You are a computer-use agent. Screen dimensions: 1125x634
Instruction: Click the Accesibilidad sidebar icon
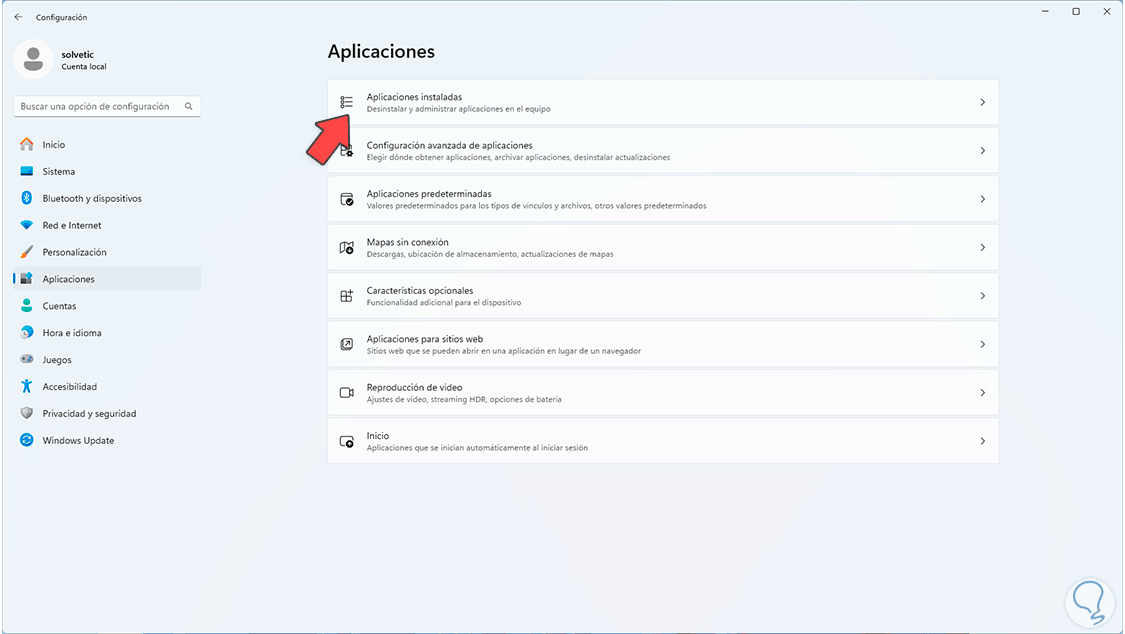click(26, 386)
